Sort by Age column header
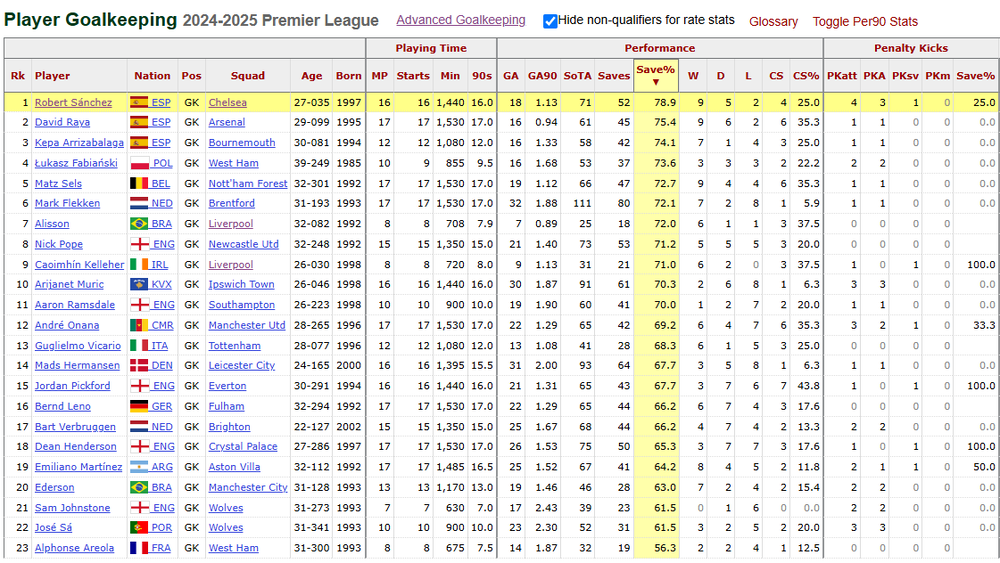This screenshot has width=1000, height=563. click(311, 75)
